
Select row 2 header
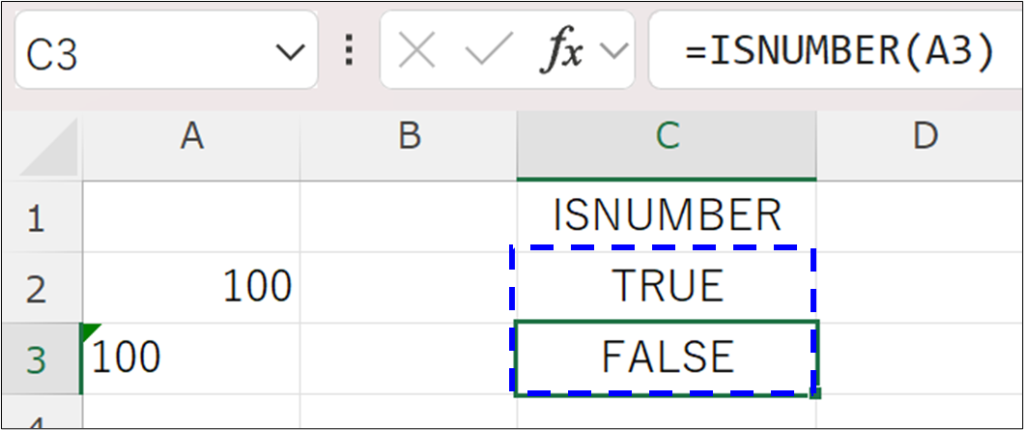click(38, 288)
